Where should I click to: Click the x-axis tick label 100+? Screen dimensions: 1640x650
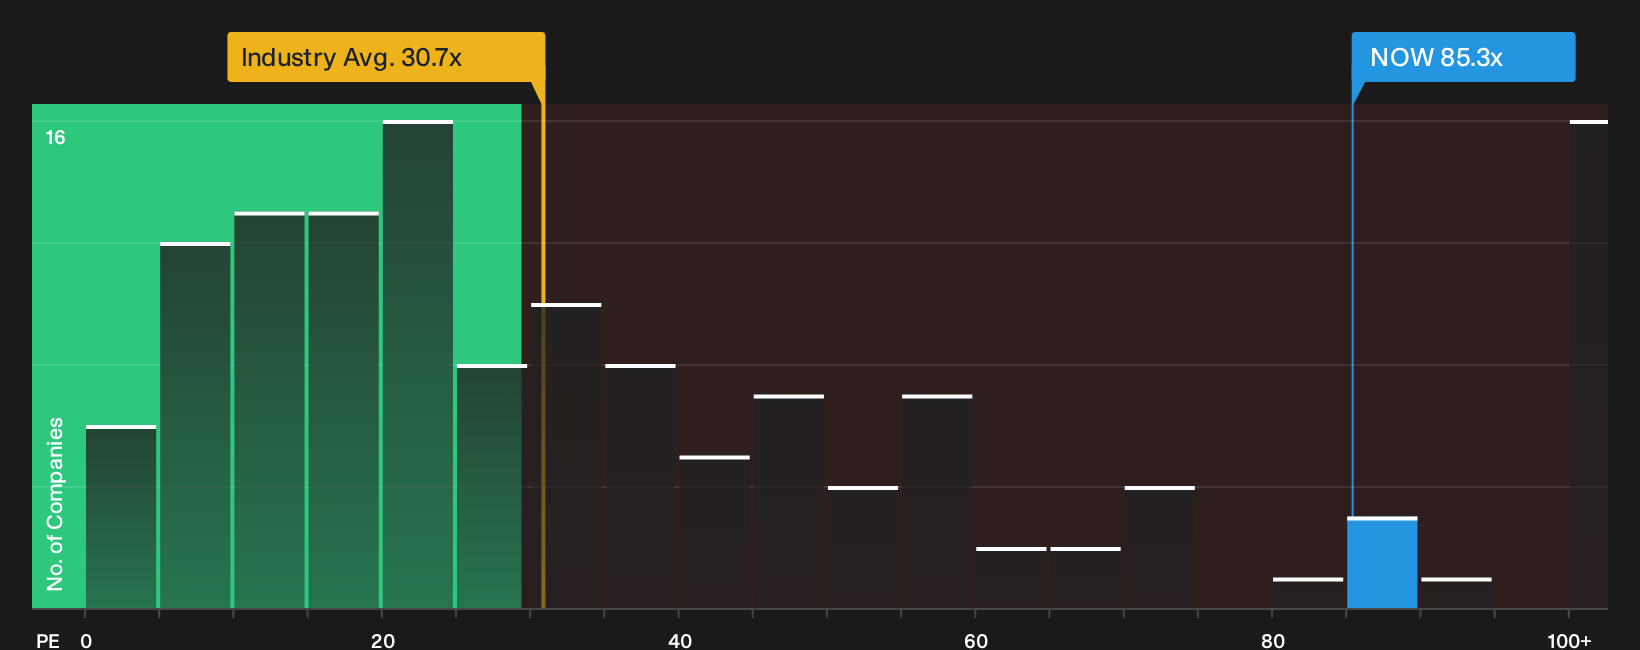1569,641
